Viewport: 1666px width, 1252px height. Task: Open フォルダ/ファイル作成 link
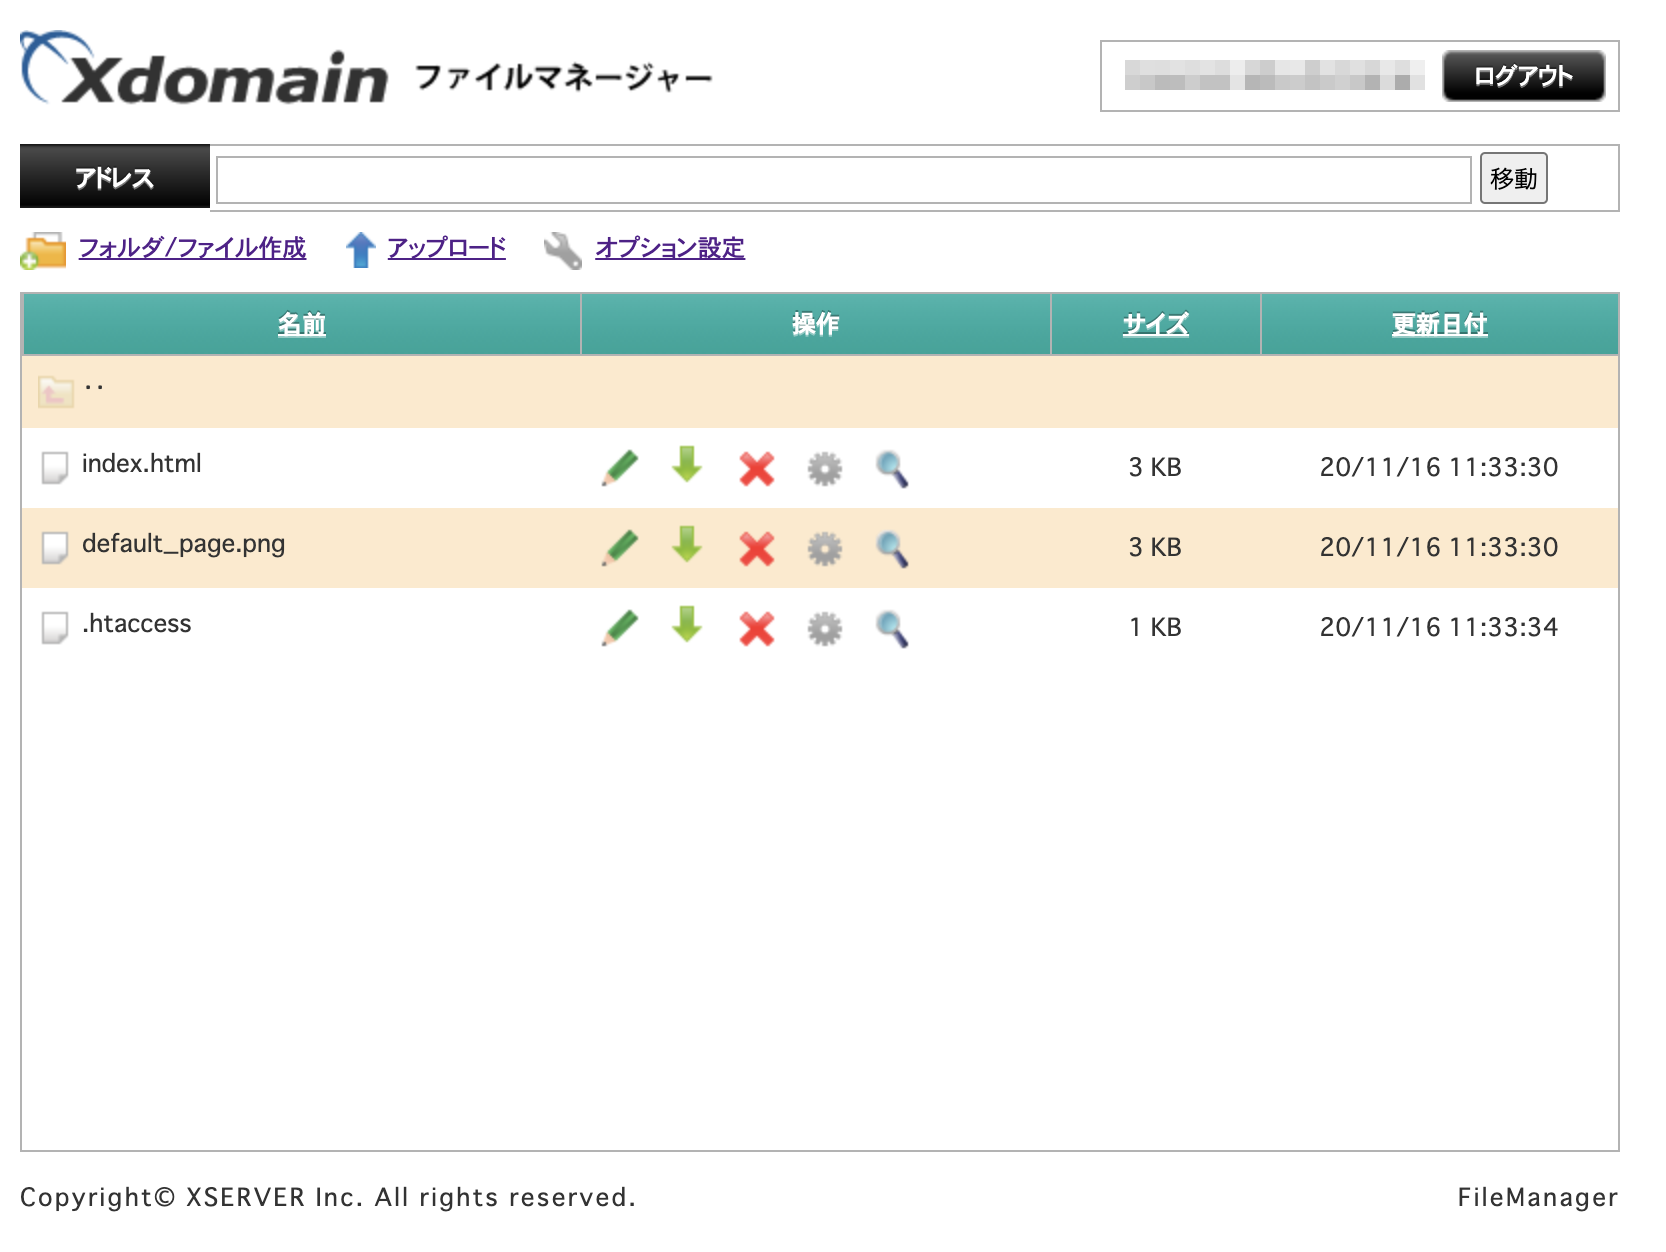(x=195, y=248)
